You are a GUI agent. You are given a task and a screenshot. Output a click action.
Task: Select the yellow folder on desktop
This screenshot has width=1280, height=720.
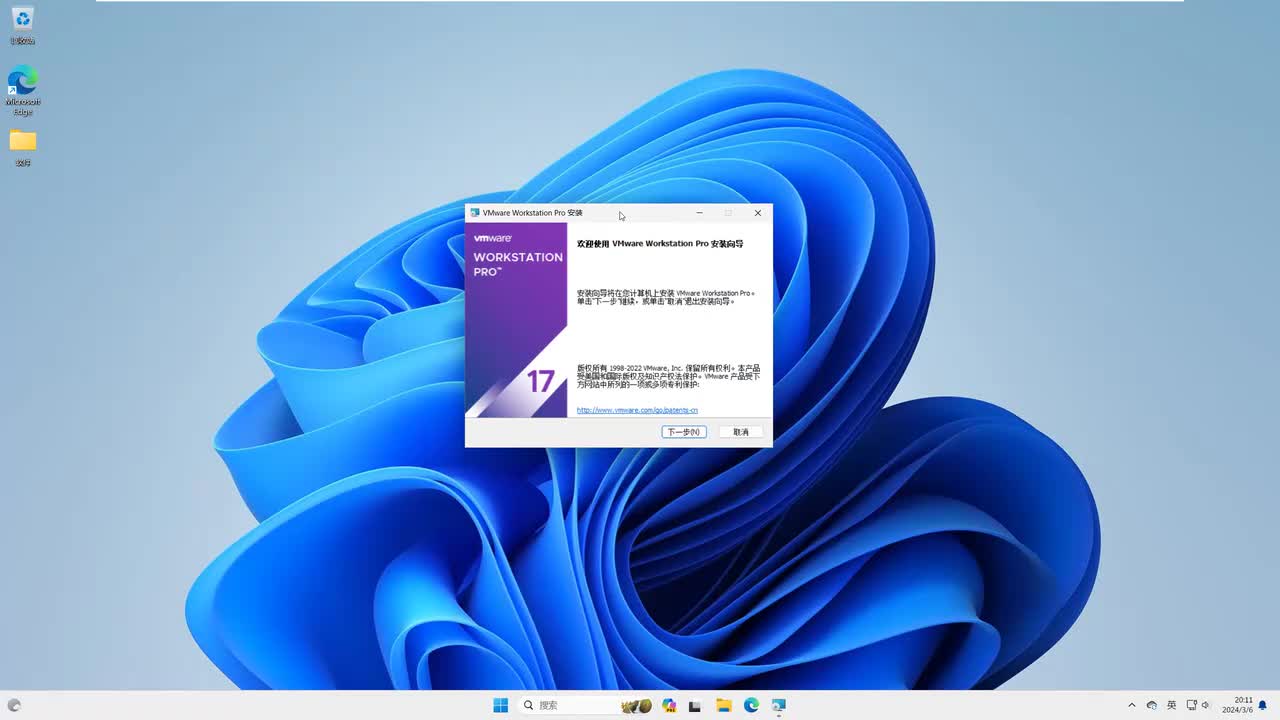click(x=23, y=147)
